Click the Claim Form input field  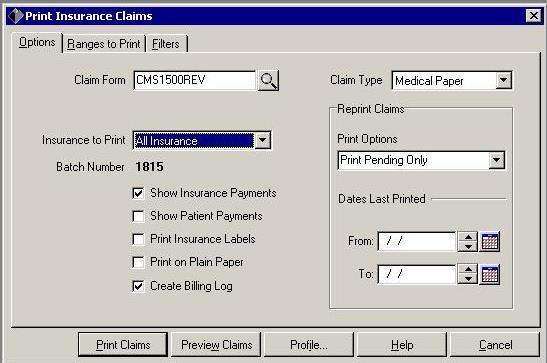[x=195, y=81]
